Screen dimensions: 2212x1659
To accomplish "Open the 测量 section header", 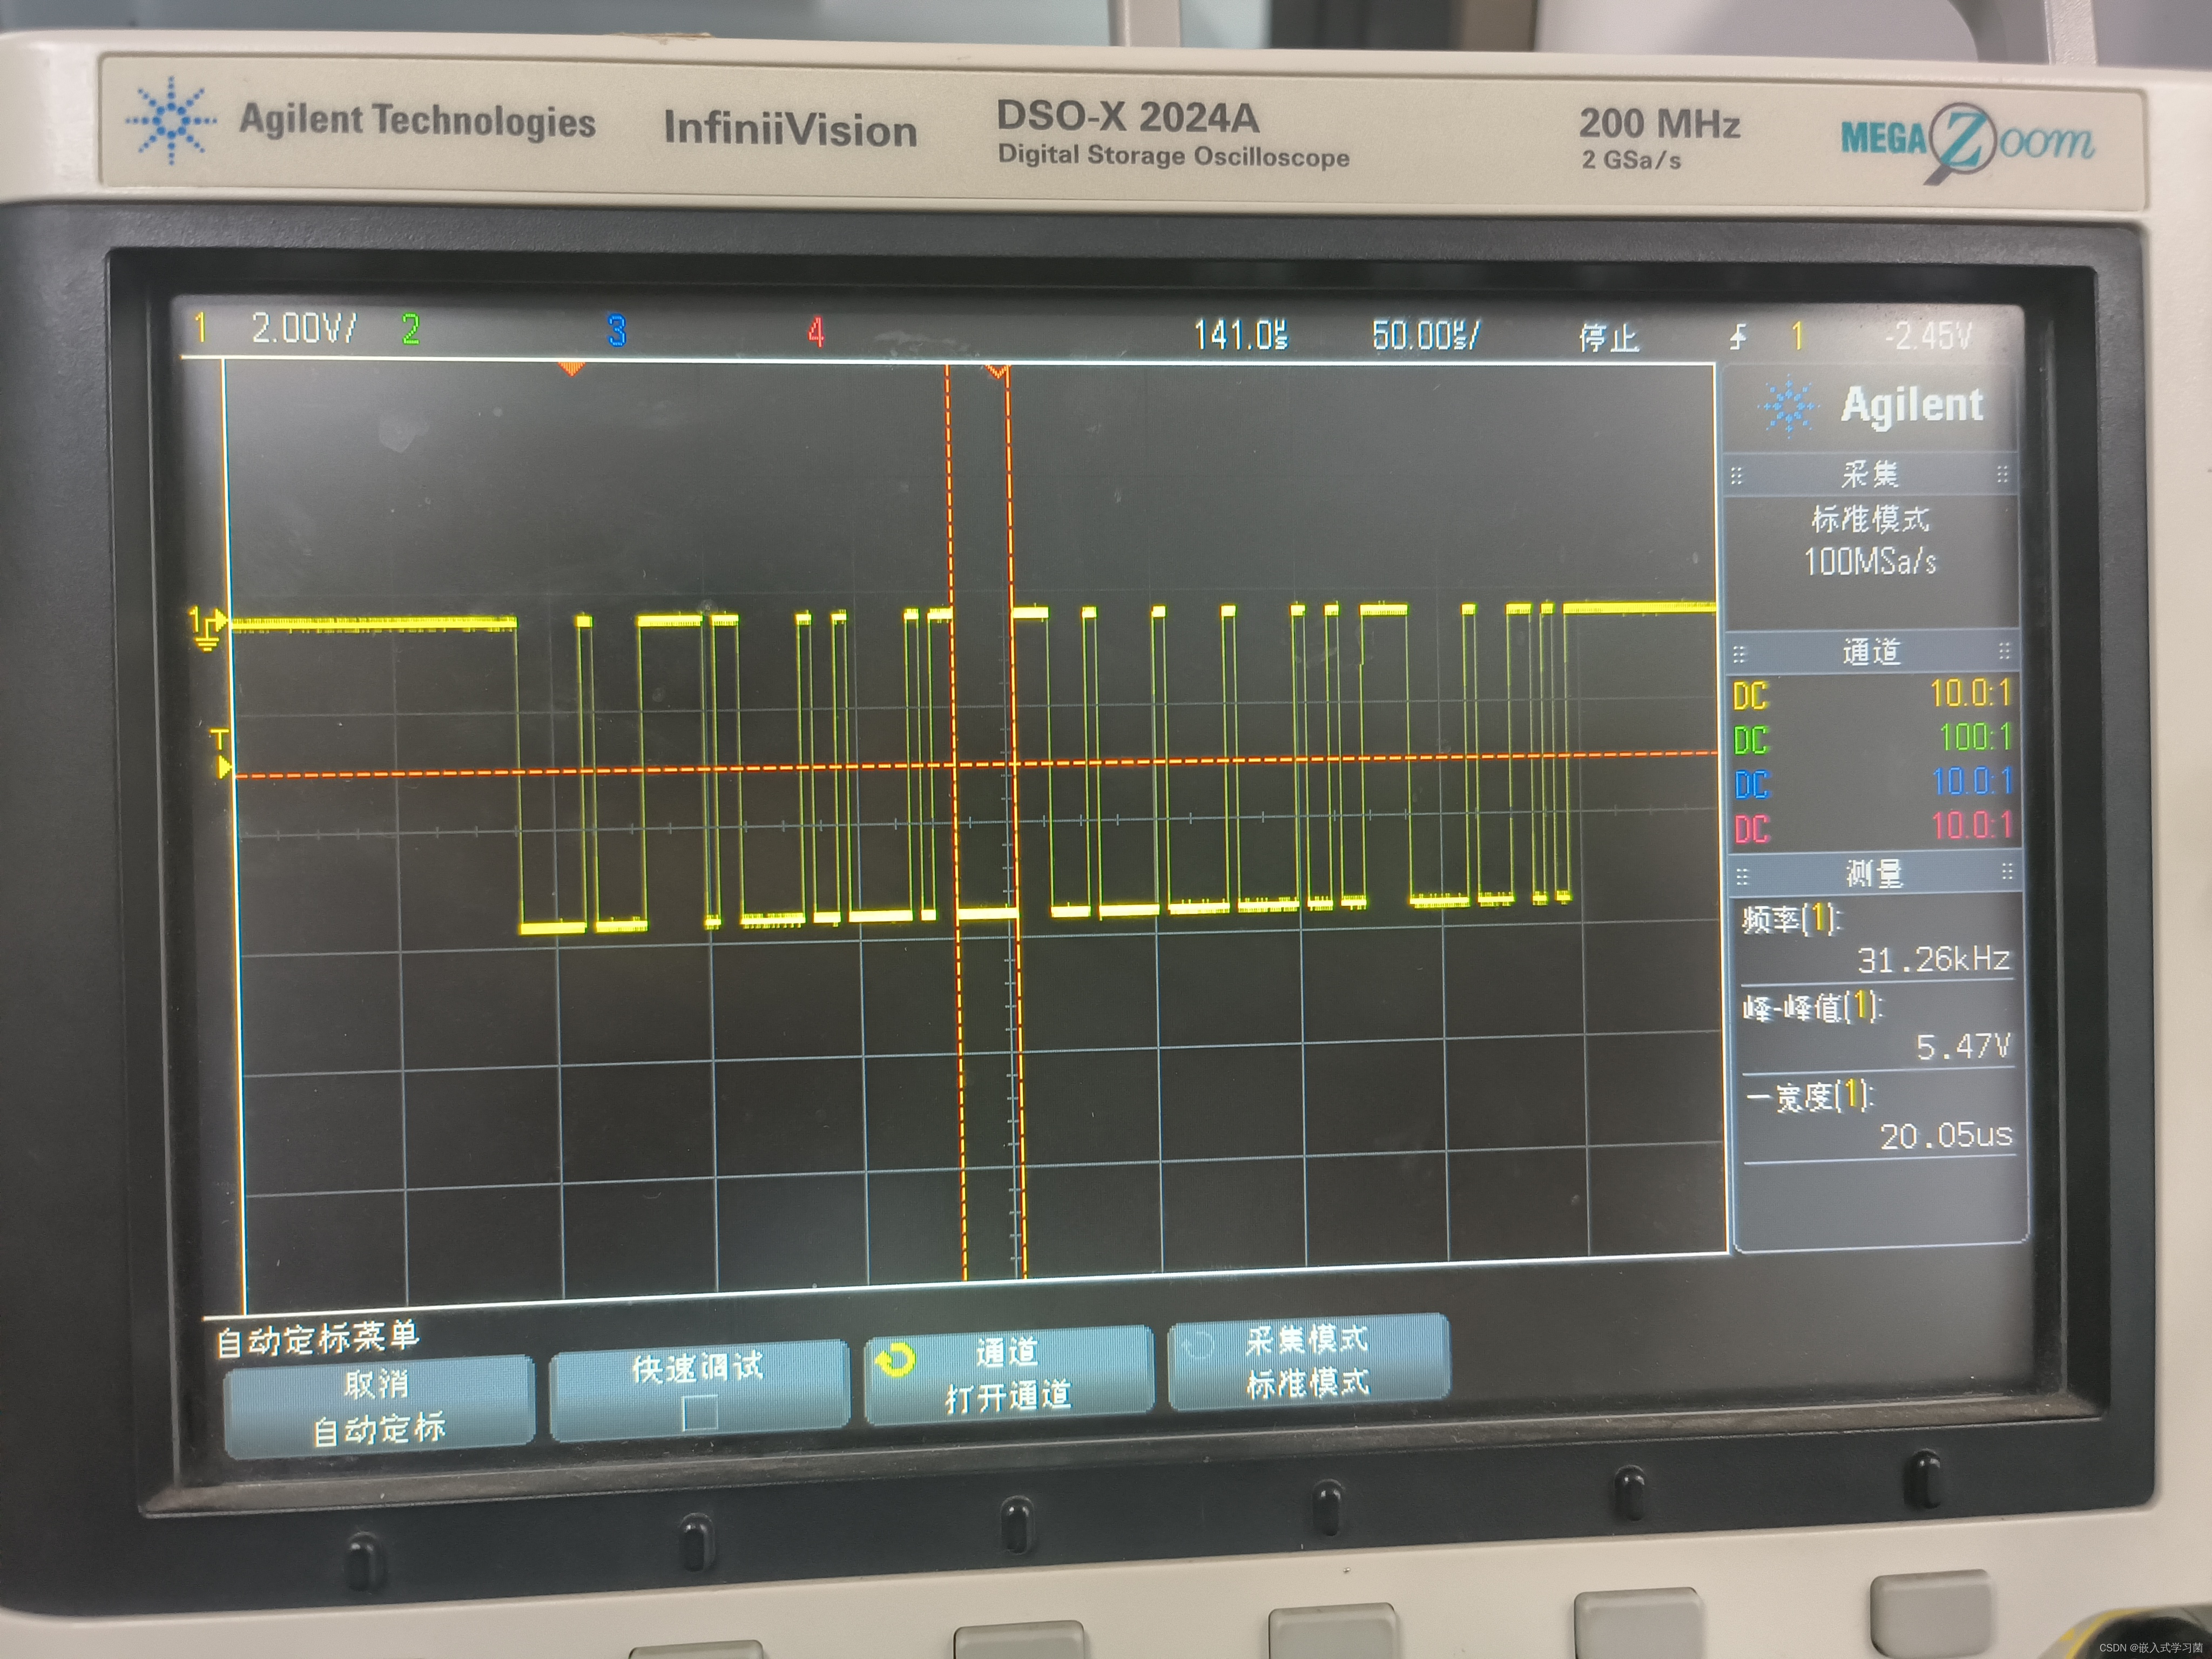I will tap(1874, 874).
